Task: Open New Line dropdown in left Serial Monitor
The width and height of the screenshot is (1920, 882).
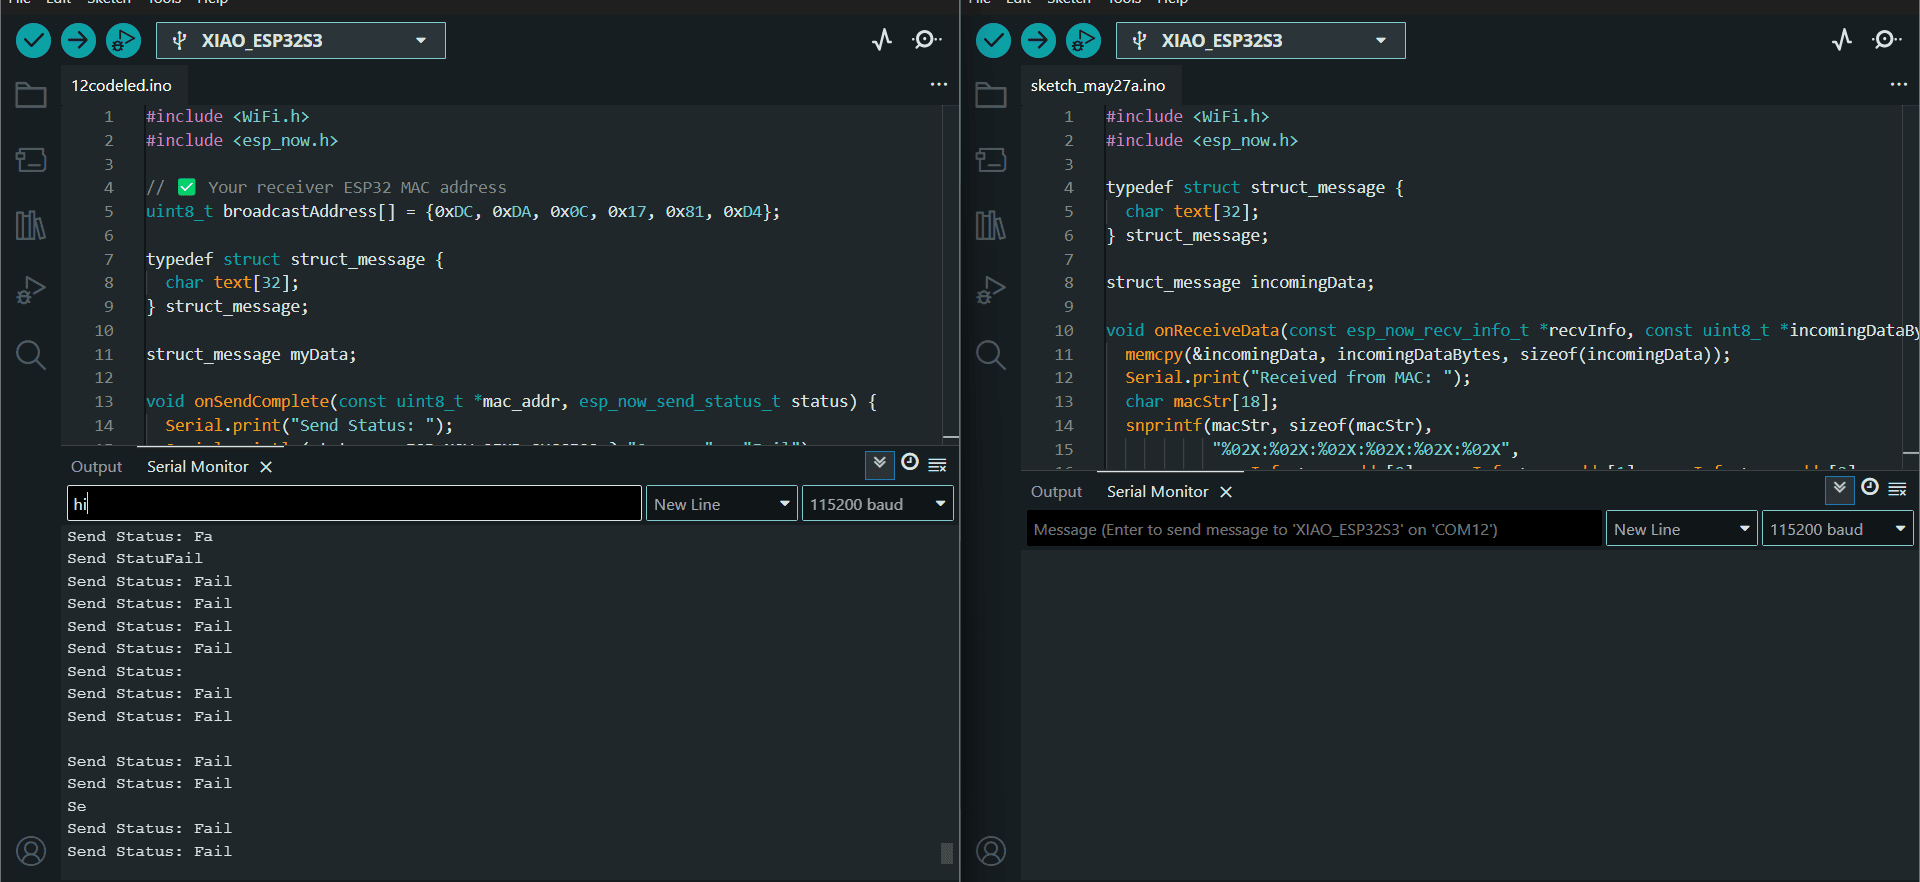Action: (722, 504)
